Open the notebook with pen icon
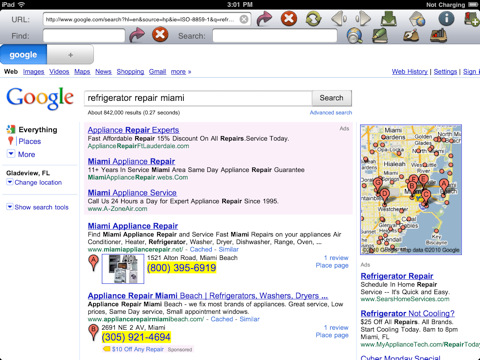The width and height of the screenshot is (480, 360). [x=380, y=35]
